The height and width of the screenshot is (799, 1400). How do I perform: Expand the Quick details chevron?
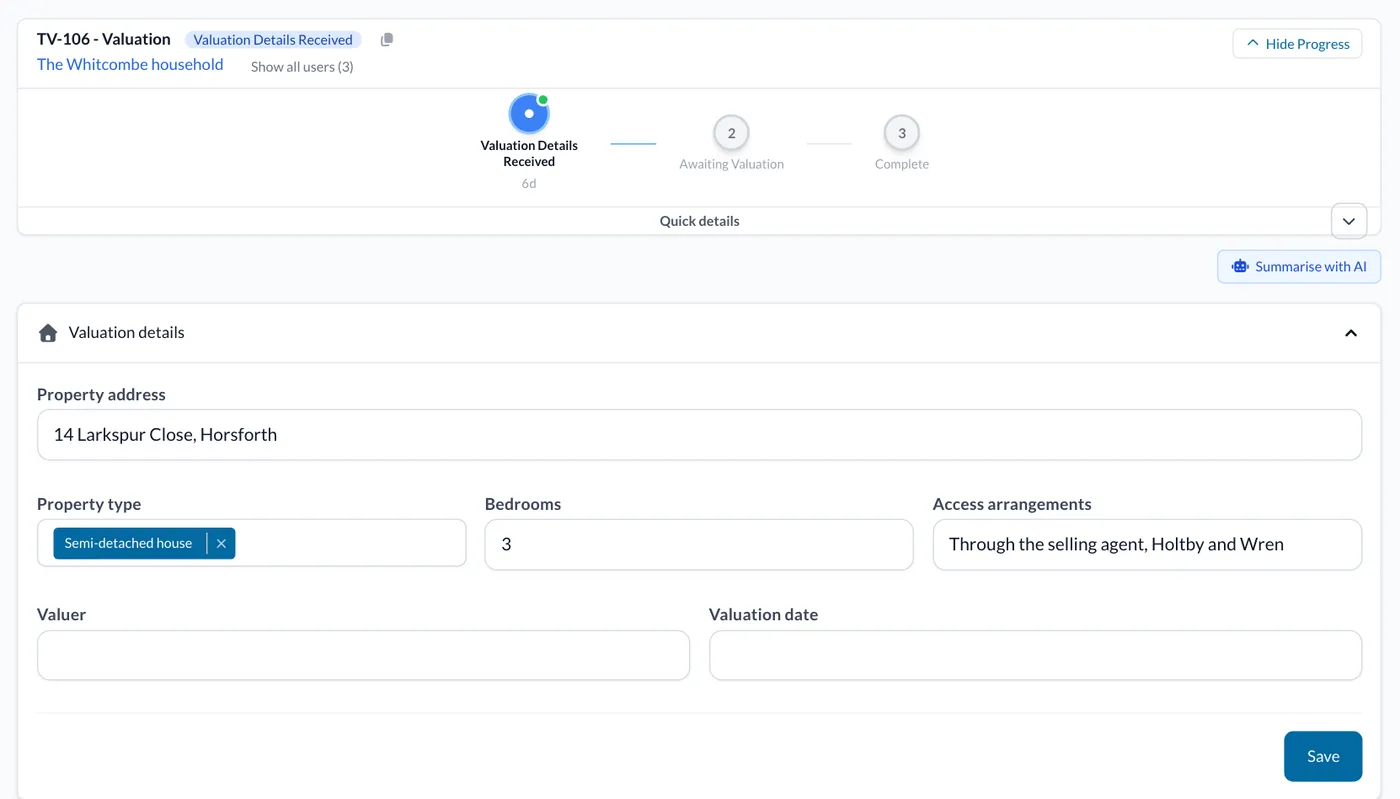[x=1349, y=221]
